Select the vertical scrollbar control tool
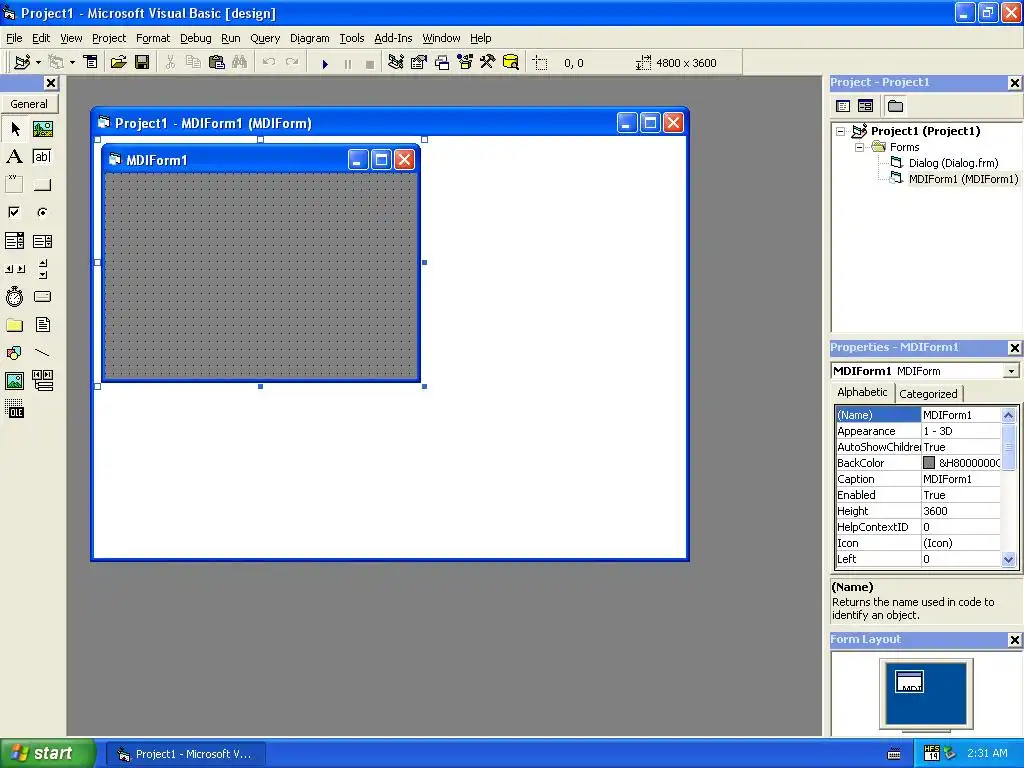Screen dimensions: 1024x768 42,268
